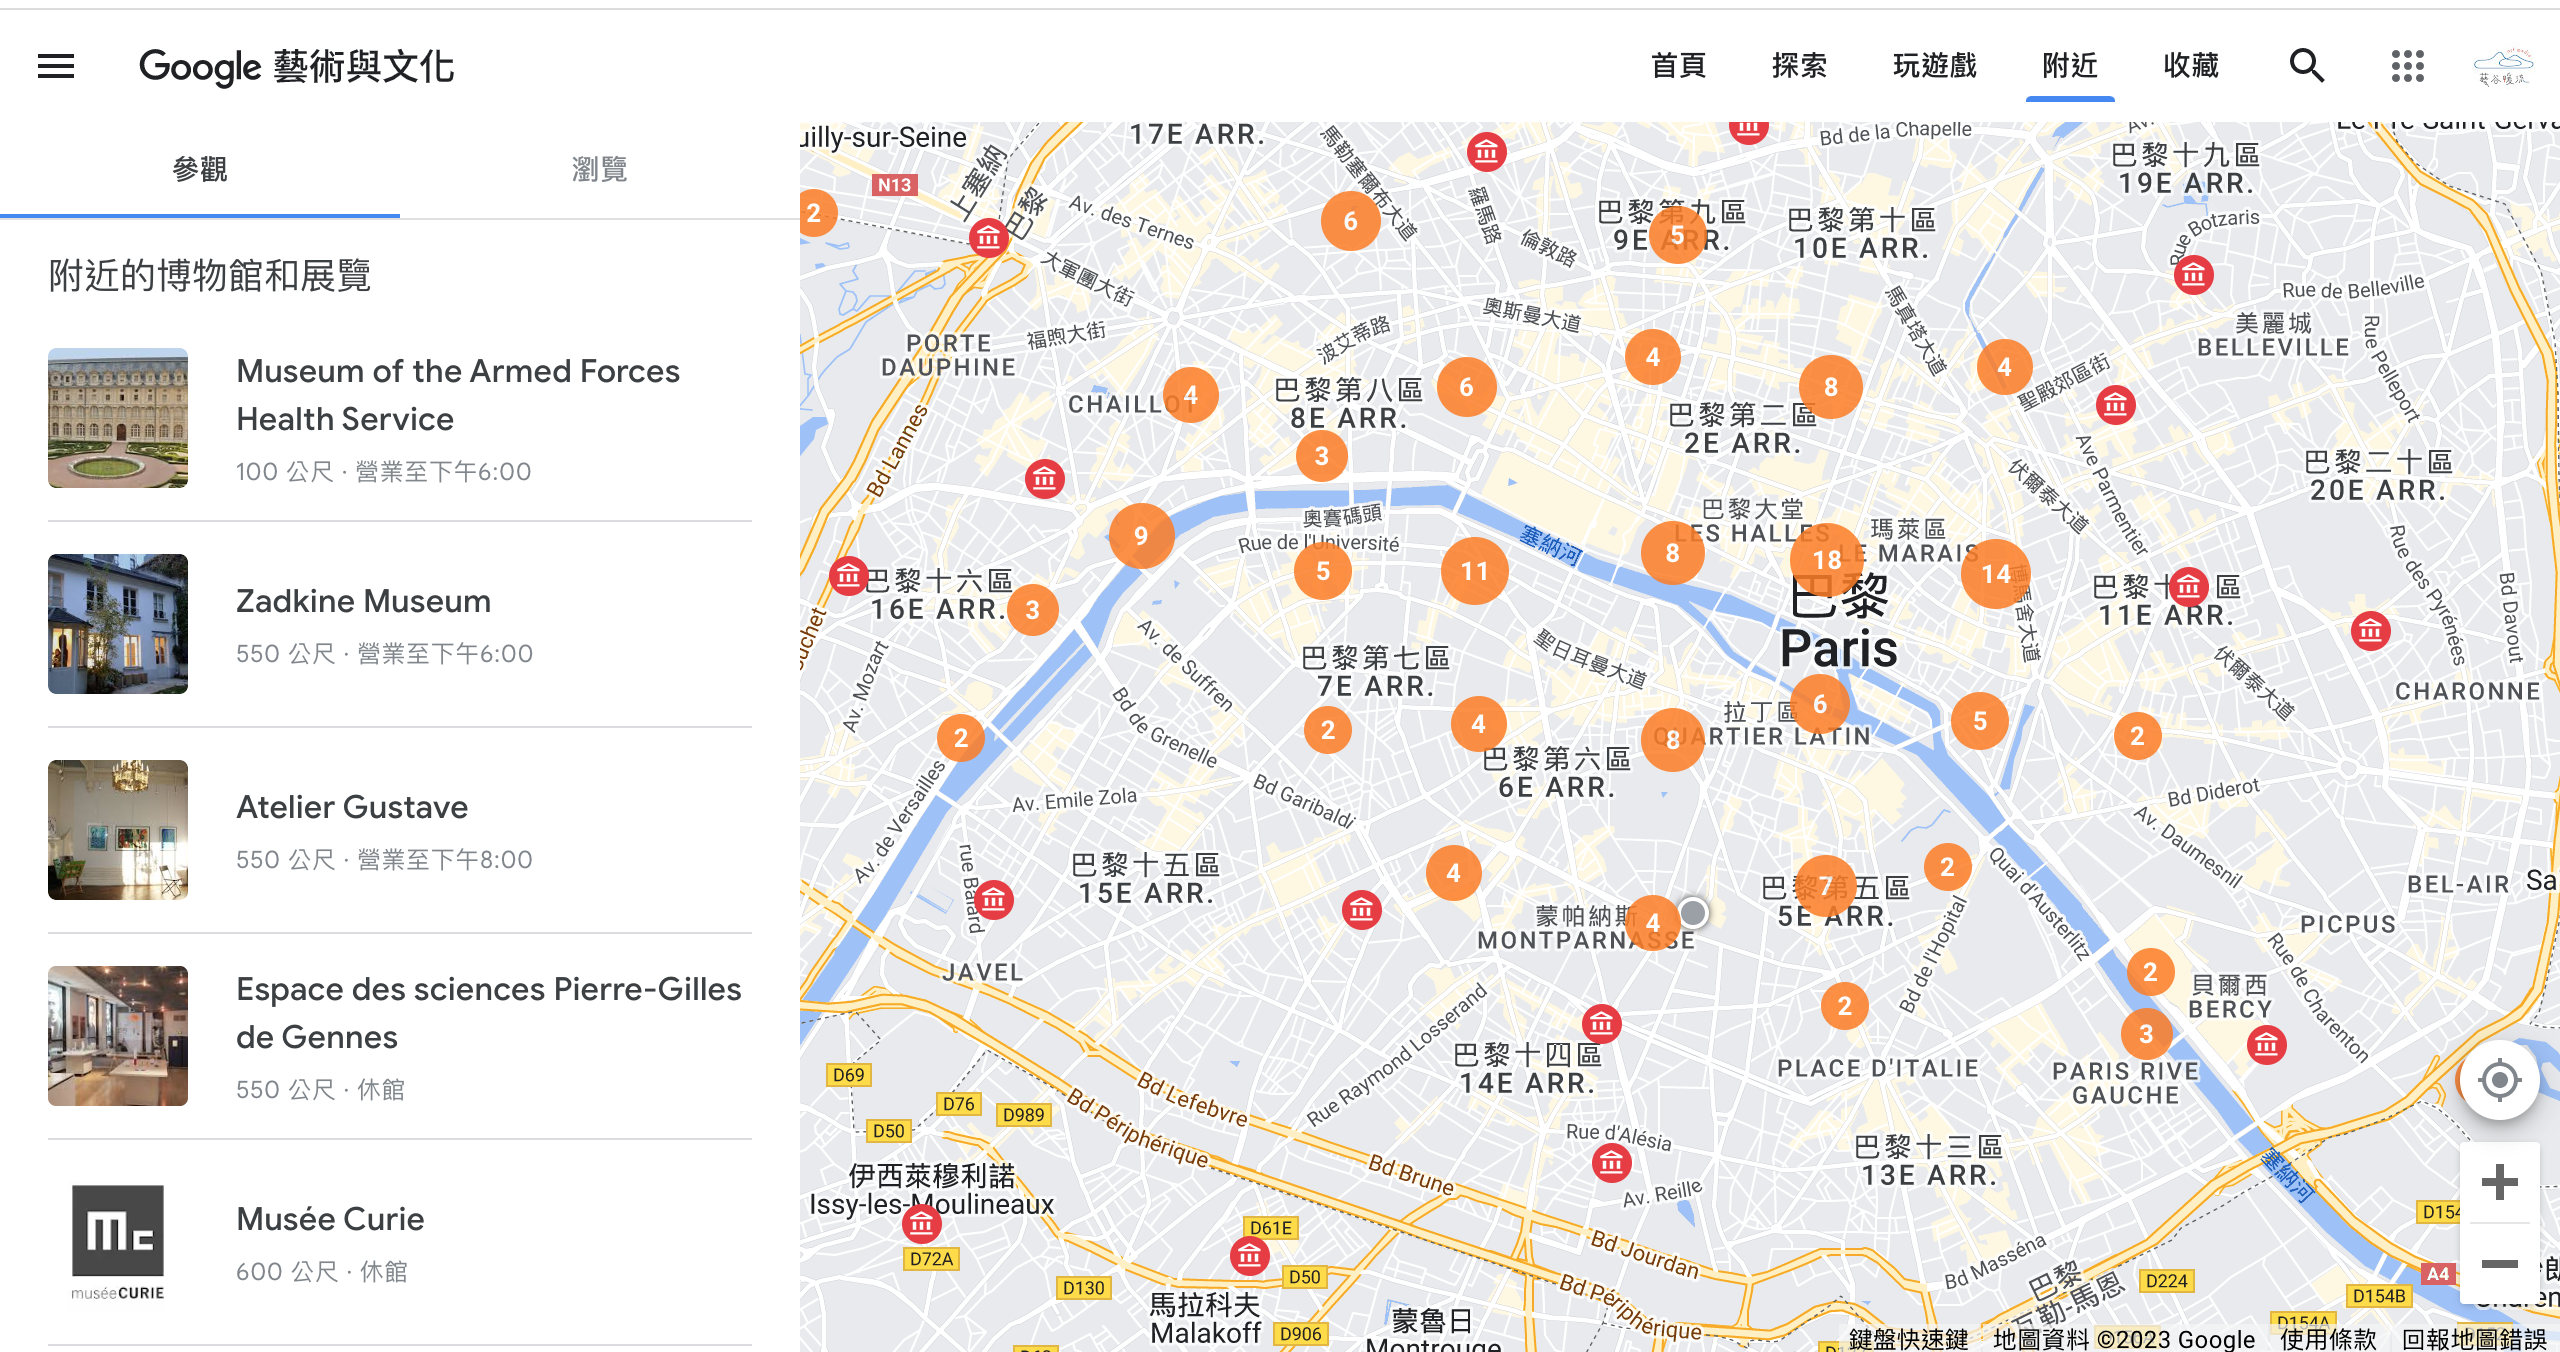Click cluster marker 5 in 9E ARR.
This screenshot has height=1352, width=2560.
[1677, 234]
